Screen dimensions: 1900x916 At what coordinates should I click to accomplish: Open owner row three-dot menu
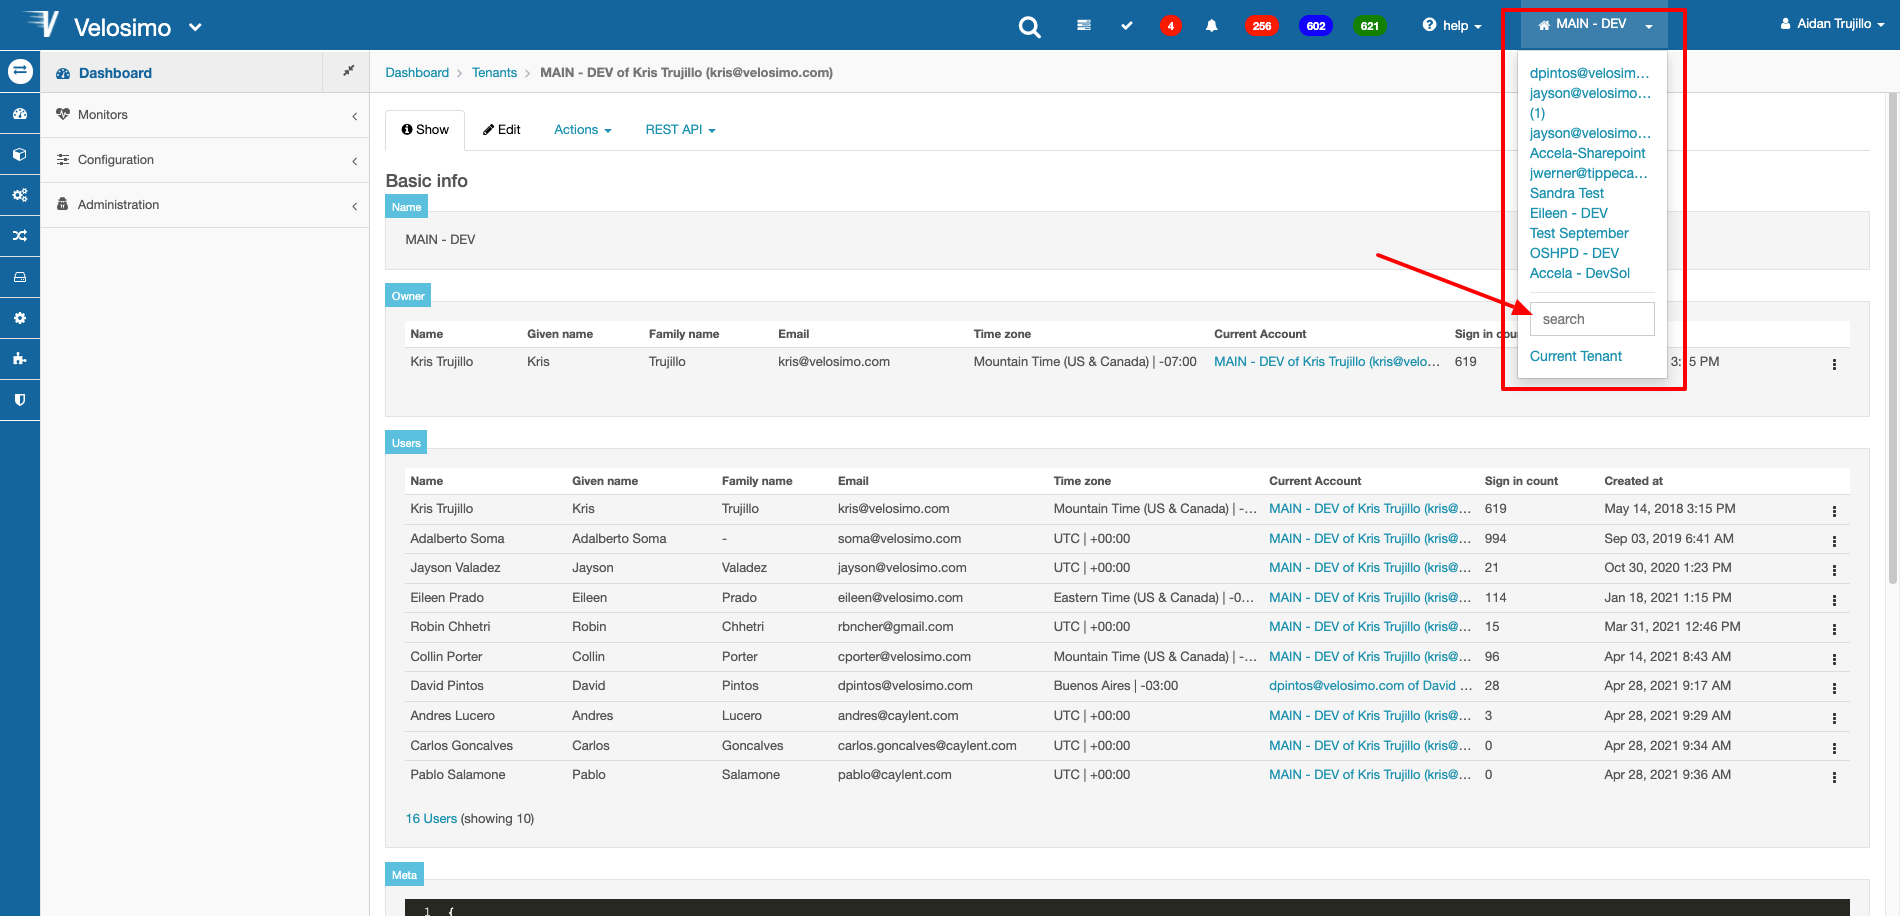click(x=1834, y=364)
